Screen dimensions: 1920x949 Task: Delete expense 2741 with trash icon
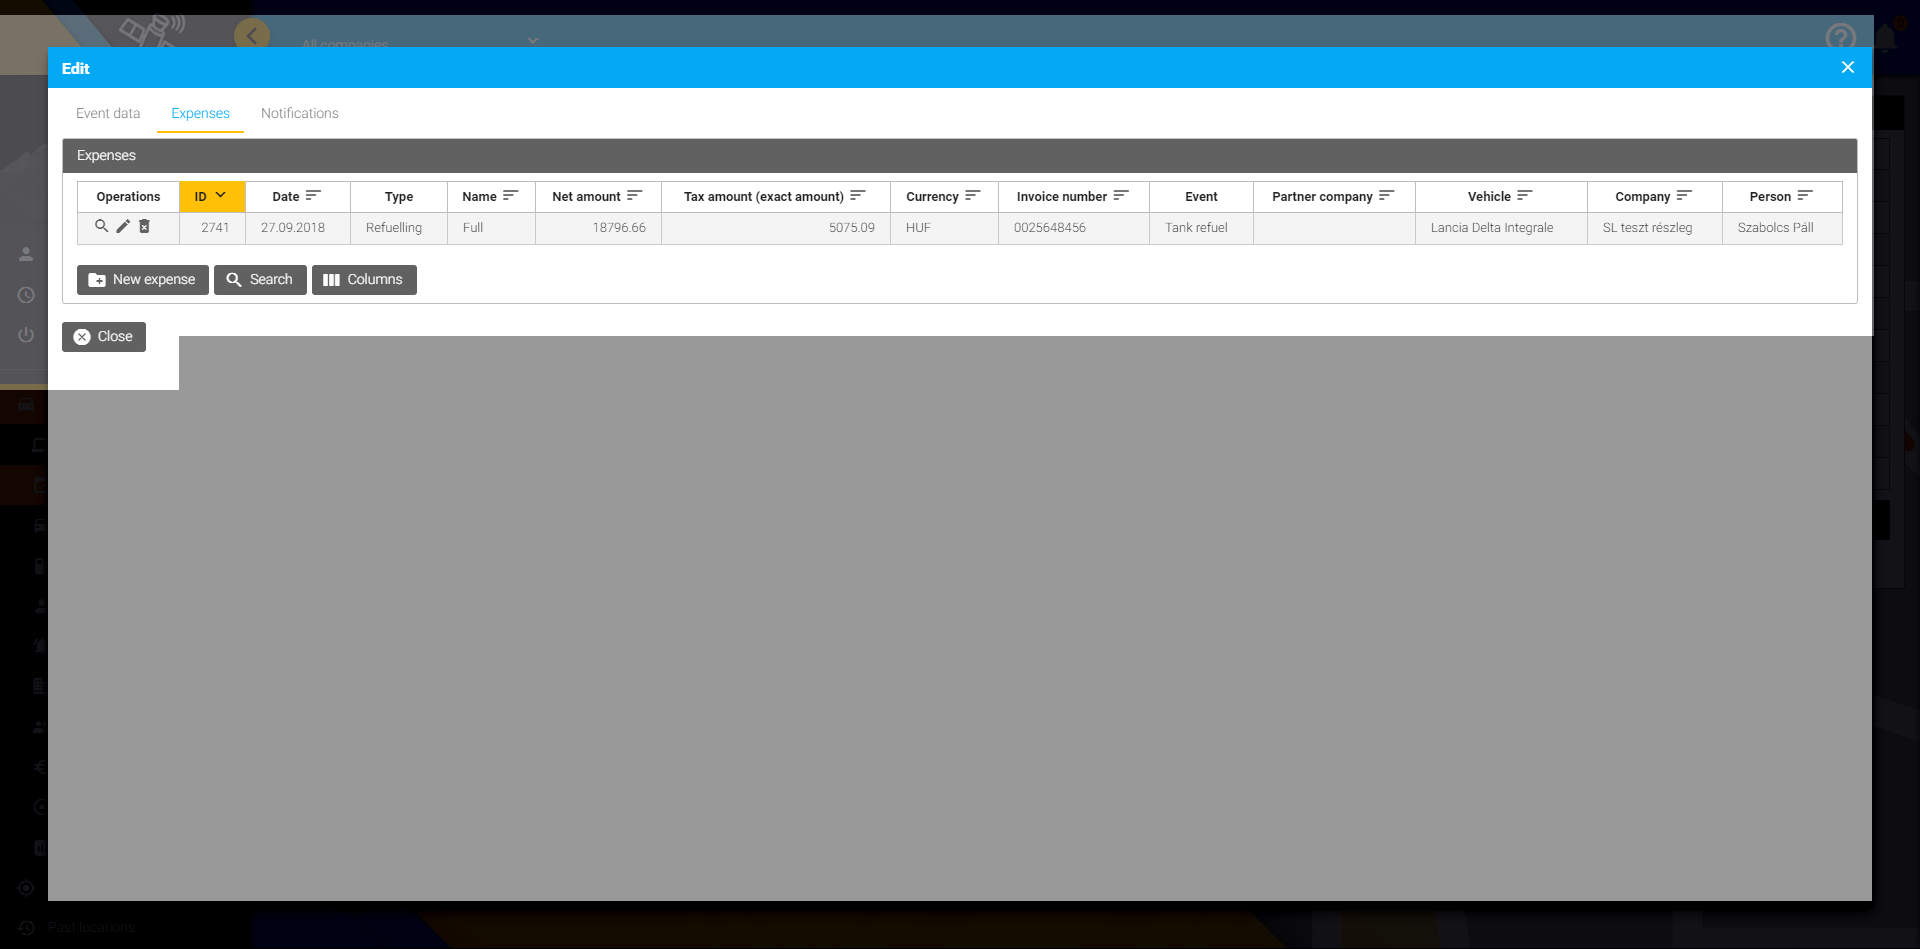pos(144,227)
